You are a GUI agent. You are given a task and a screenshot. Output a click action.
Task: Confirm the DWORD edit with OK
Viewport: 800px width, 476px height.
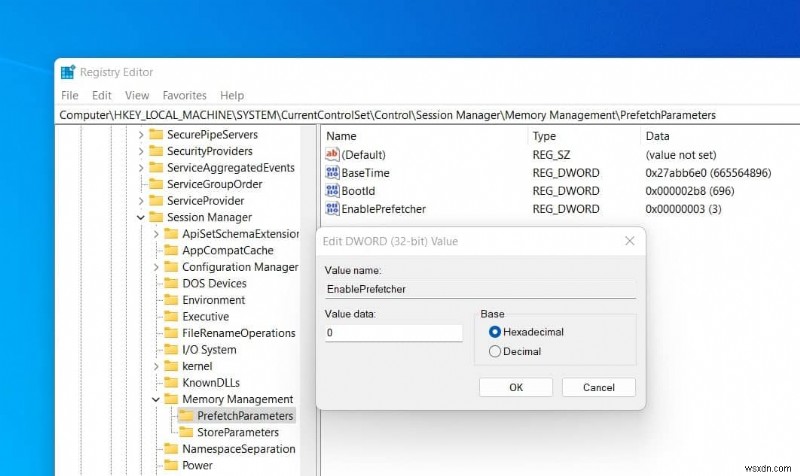pyautogui.click(x=516, y=387)
